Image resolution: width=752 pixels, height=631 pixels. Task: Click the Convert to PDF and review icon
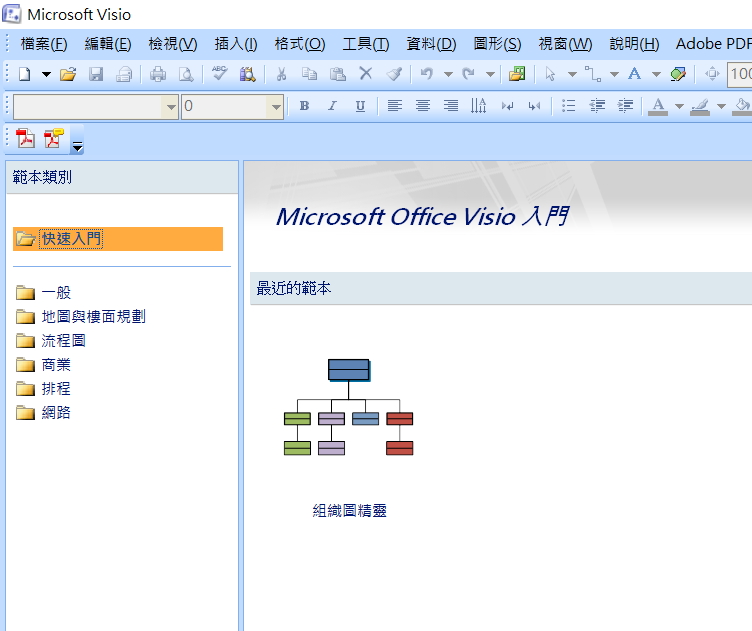click(54, 139)
